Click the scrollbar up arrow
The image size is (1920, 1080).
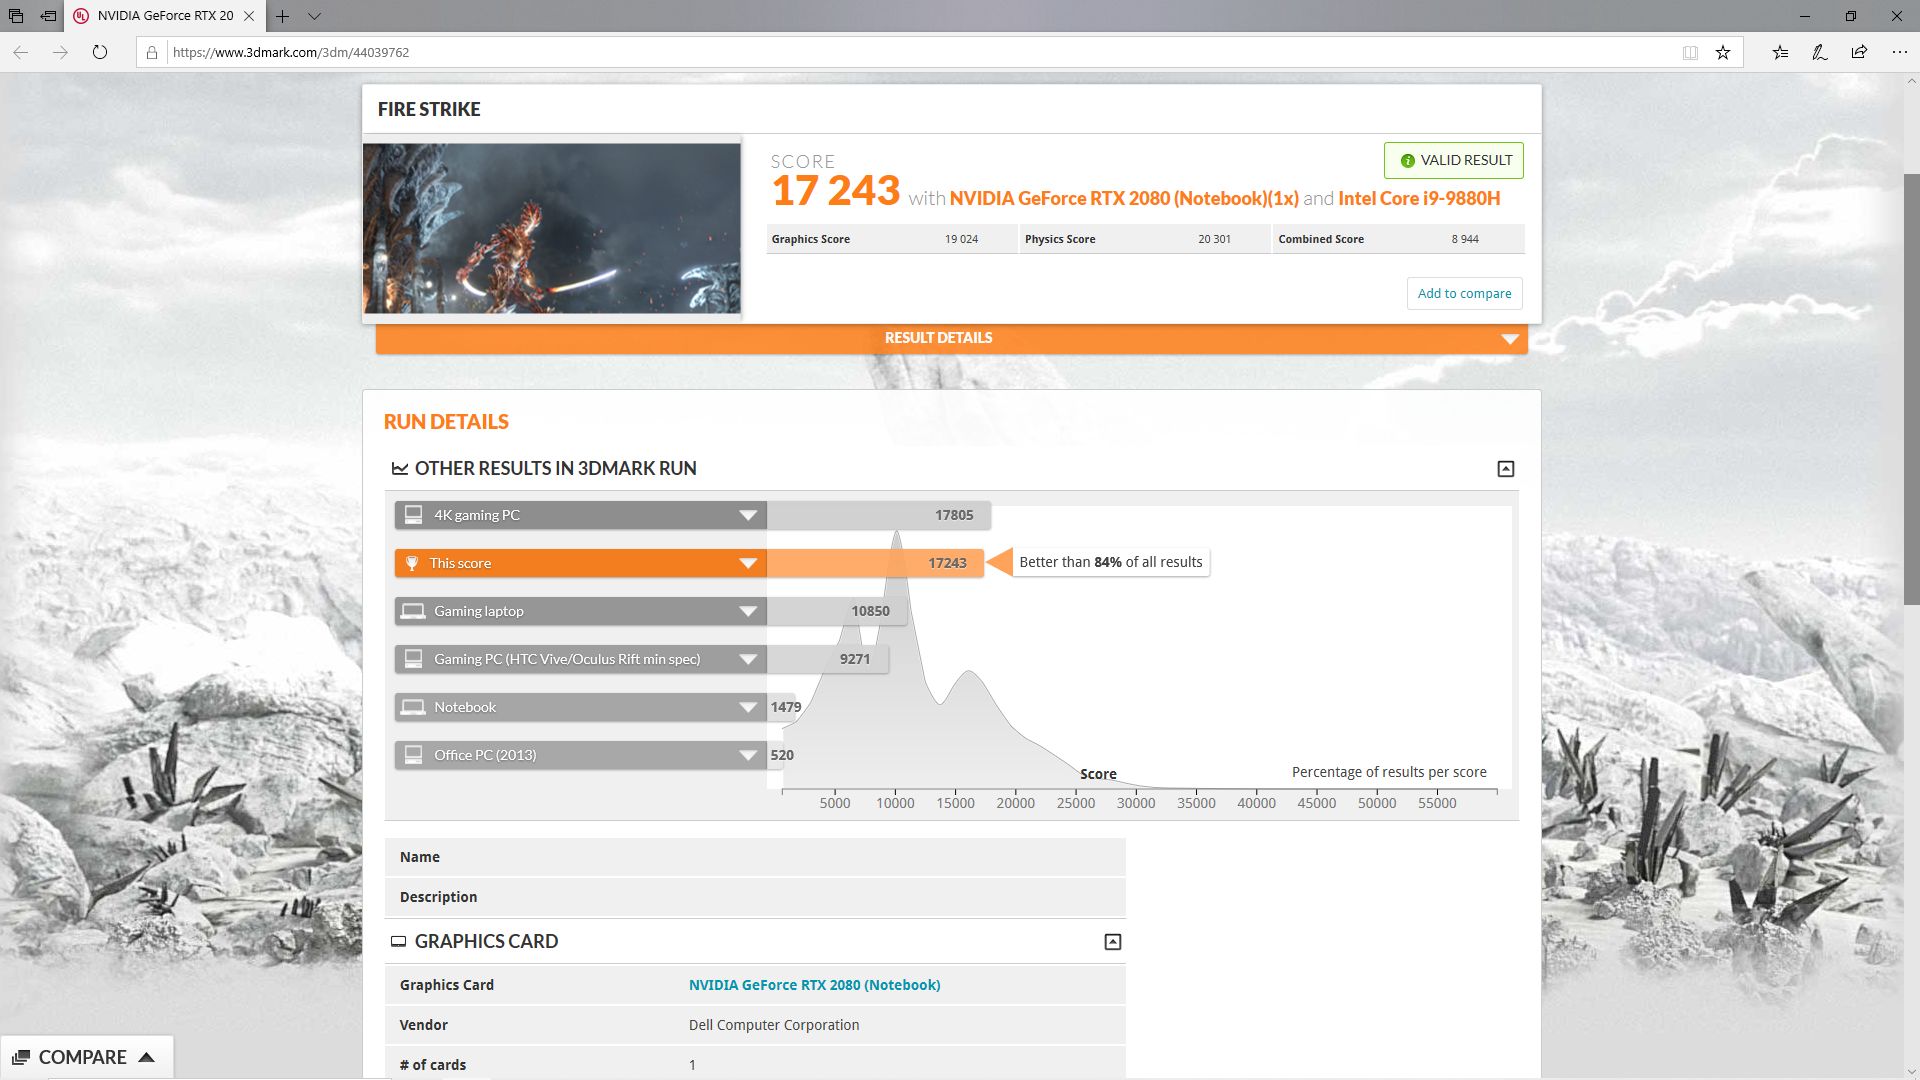(x=1911, y=82)
